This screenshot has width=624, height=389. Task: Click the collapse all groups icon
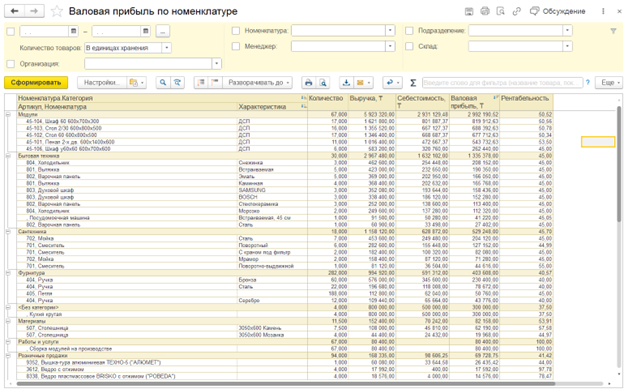click(215, 82)
